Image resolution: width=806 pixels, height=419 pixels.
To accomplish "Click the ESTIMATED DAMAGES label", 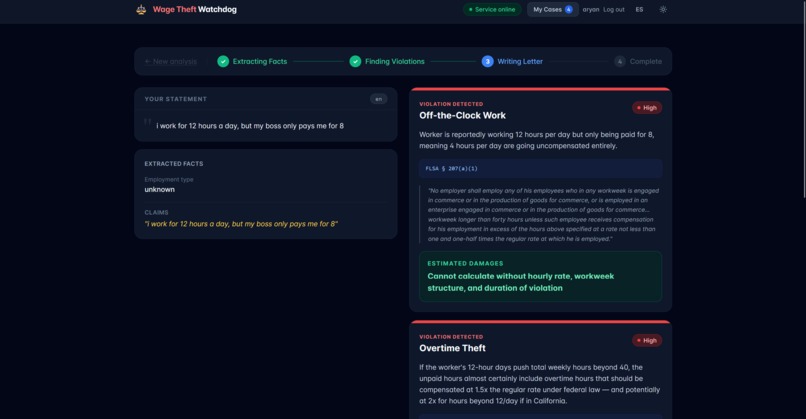I will [465, 263].
